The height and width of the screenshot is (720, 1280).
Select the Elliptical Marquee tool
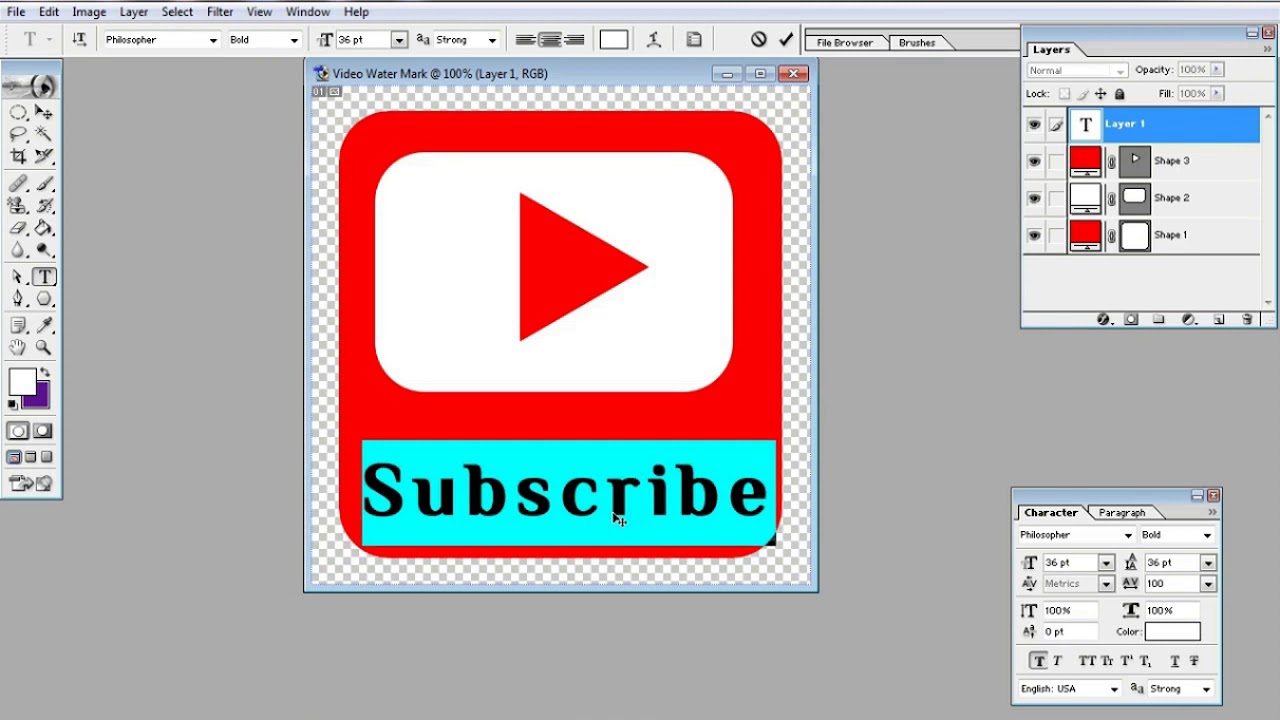(18, 112)
